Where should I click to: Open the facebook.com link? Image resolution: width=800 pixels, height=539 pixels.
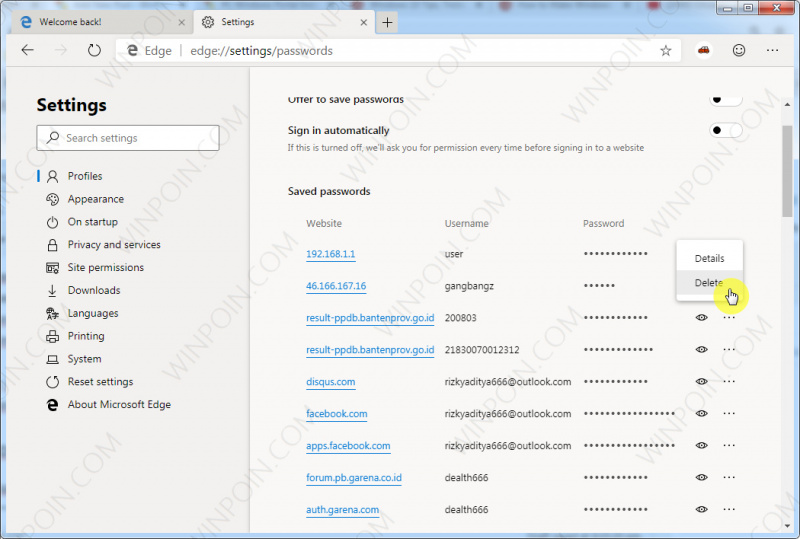click(x=337, y=413)
